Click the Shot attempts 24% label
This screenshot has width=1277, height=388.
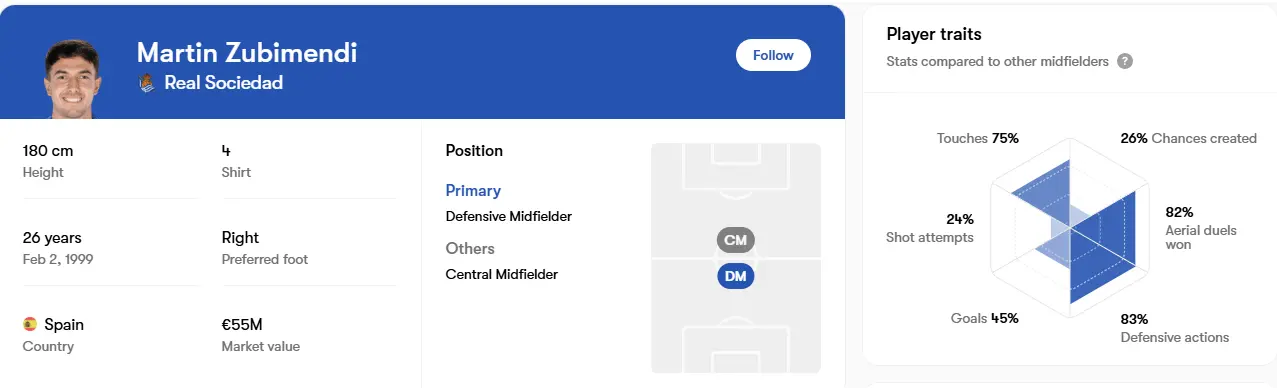pyautogui.click(x=929, y=228)
